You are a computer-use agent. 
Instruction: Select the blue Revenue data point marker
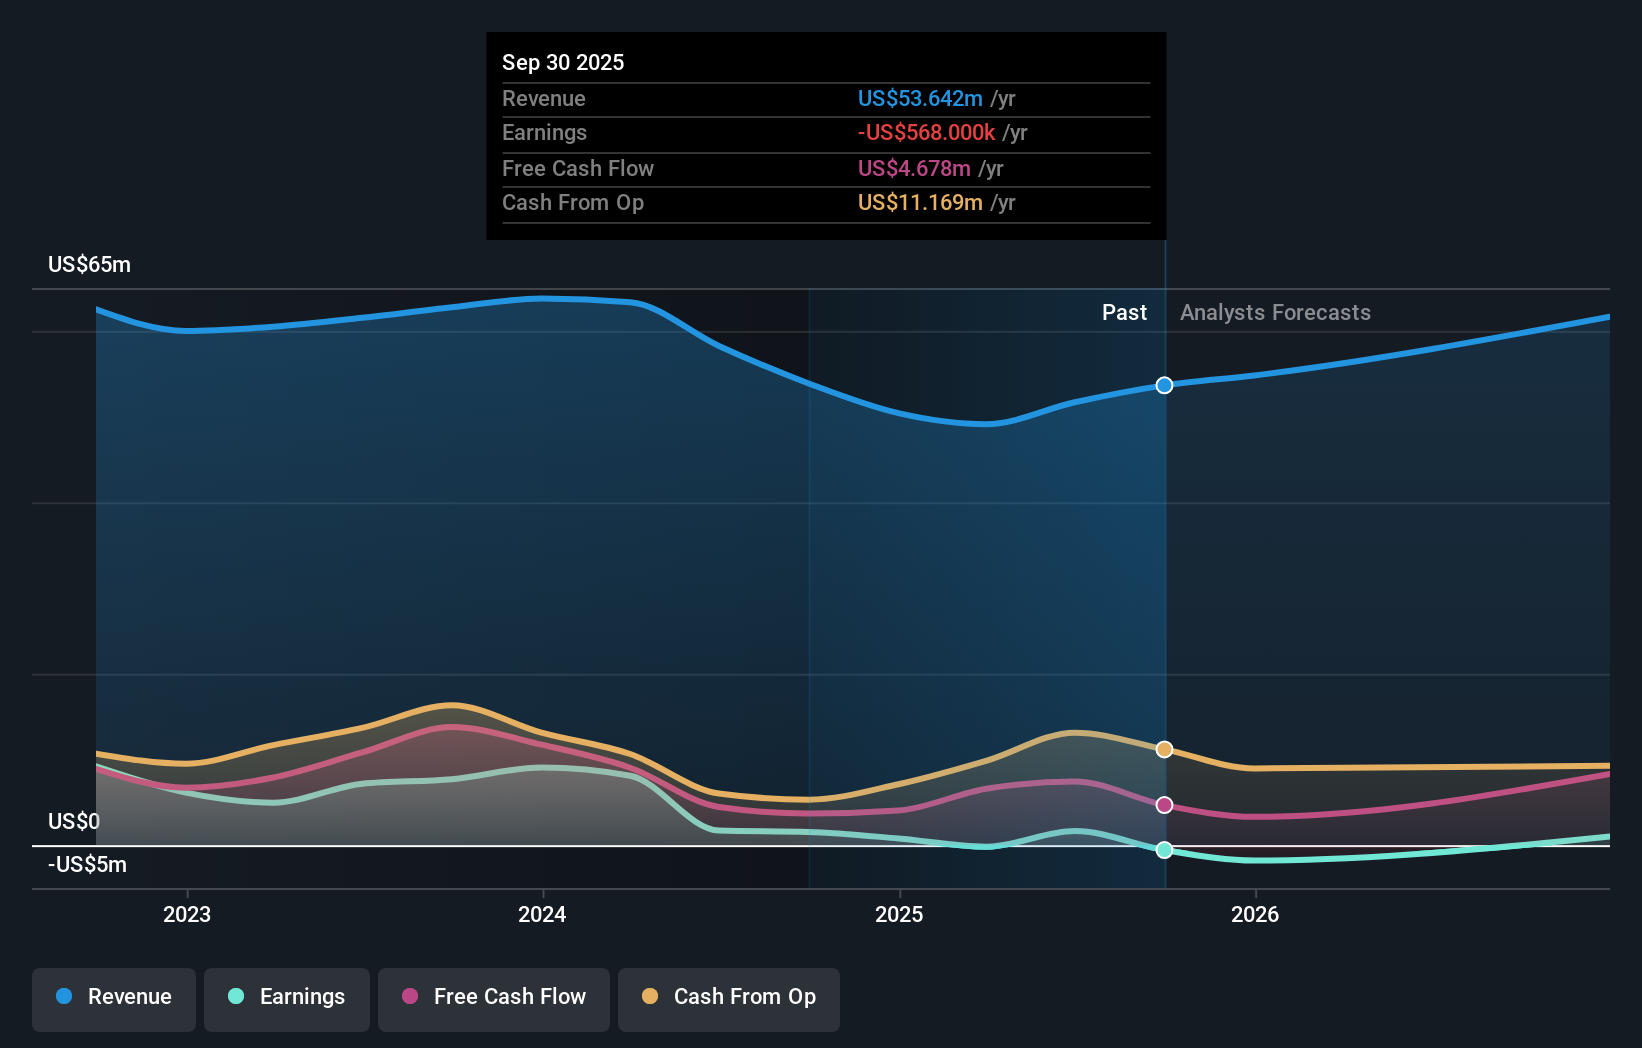[x=1164, y=385]
